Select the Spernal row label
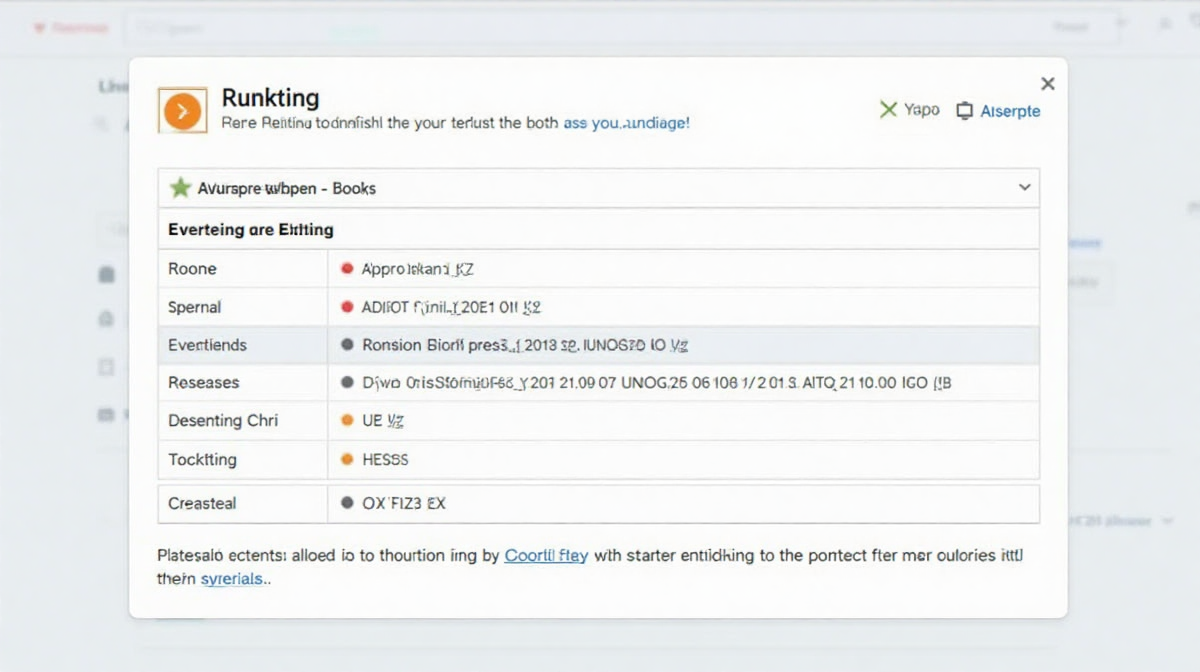Image resolution: width=1200 pixels, height=672 pixels. (195, 307)
